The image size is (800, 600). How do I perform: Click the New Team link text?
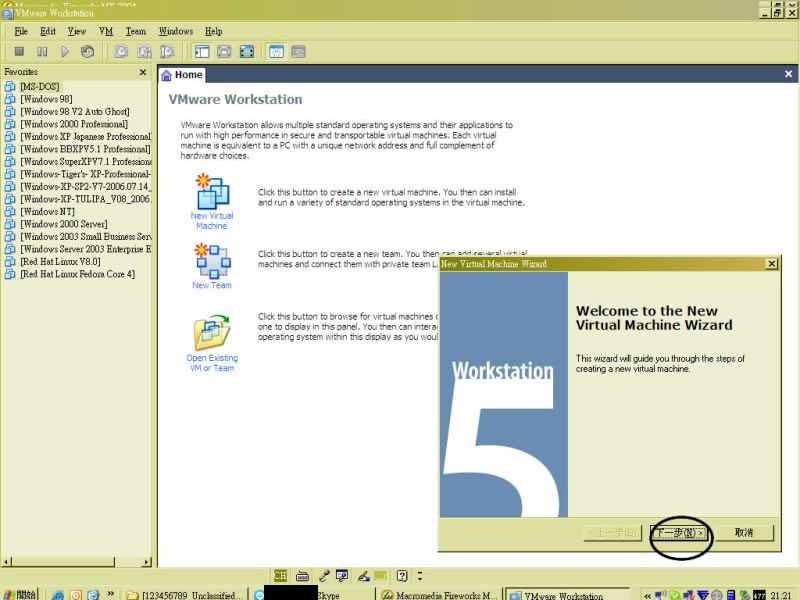[x=212, y=285]
